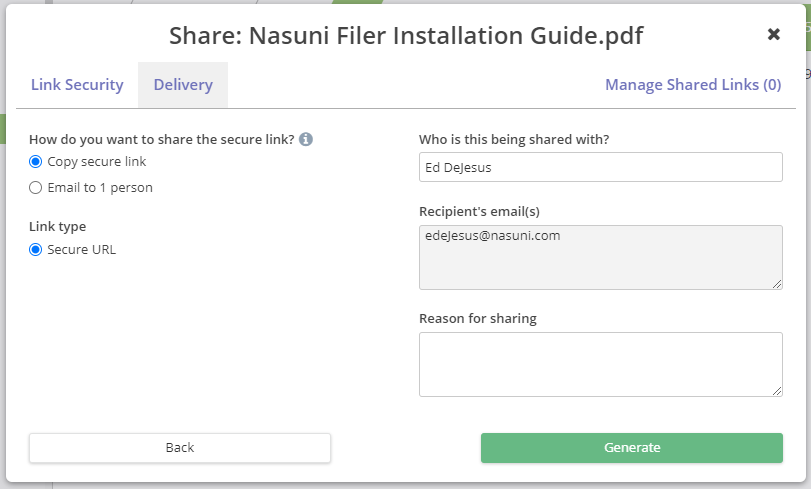Select the Copy secure link option
The image size is (811, 489).
[36, 162]
